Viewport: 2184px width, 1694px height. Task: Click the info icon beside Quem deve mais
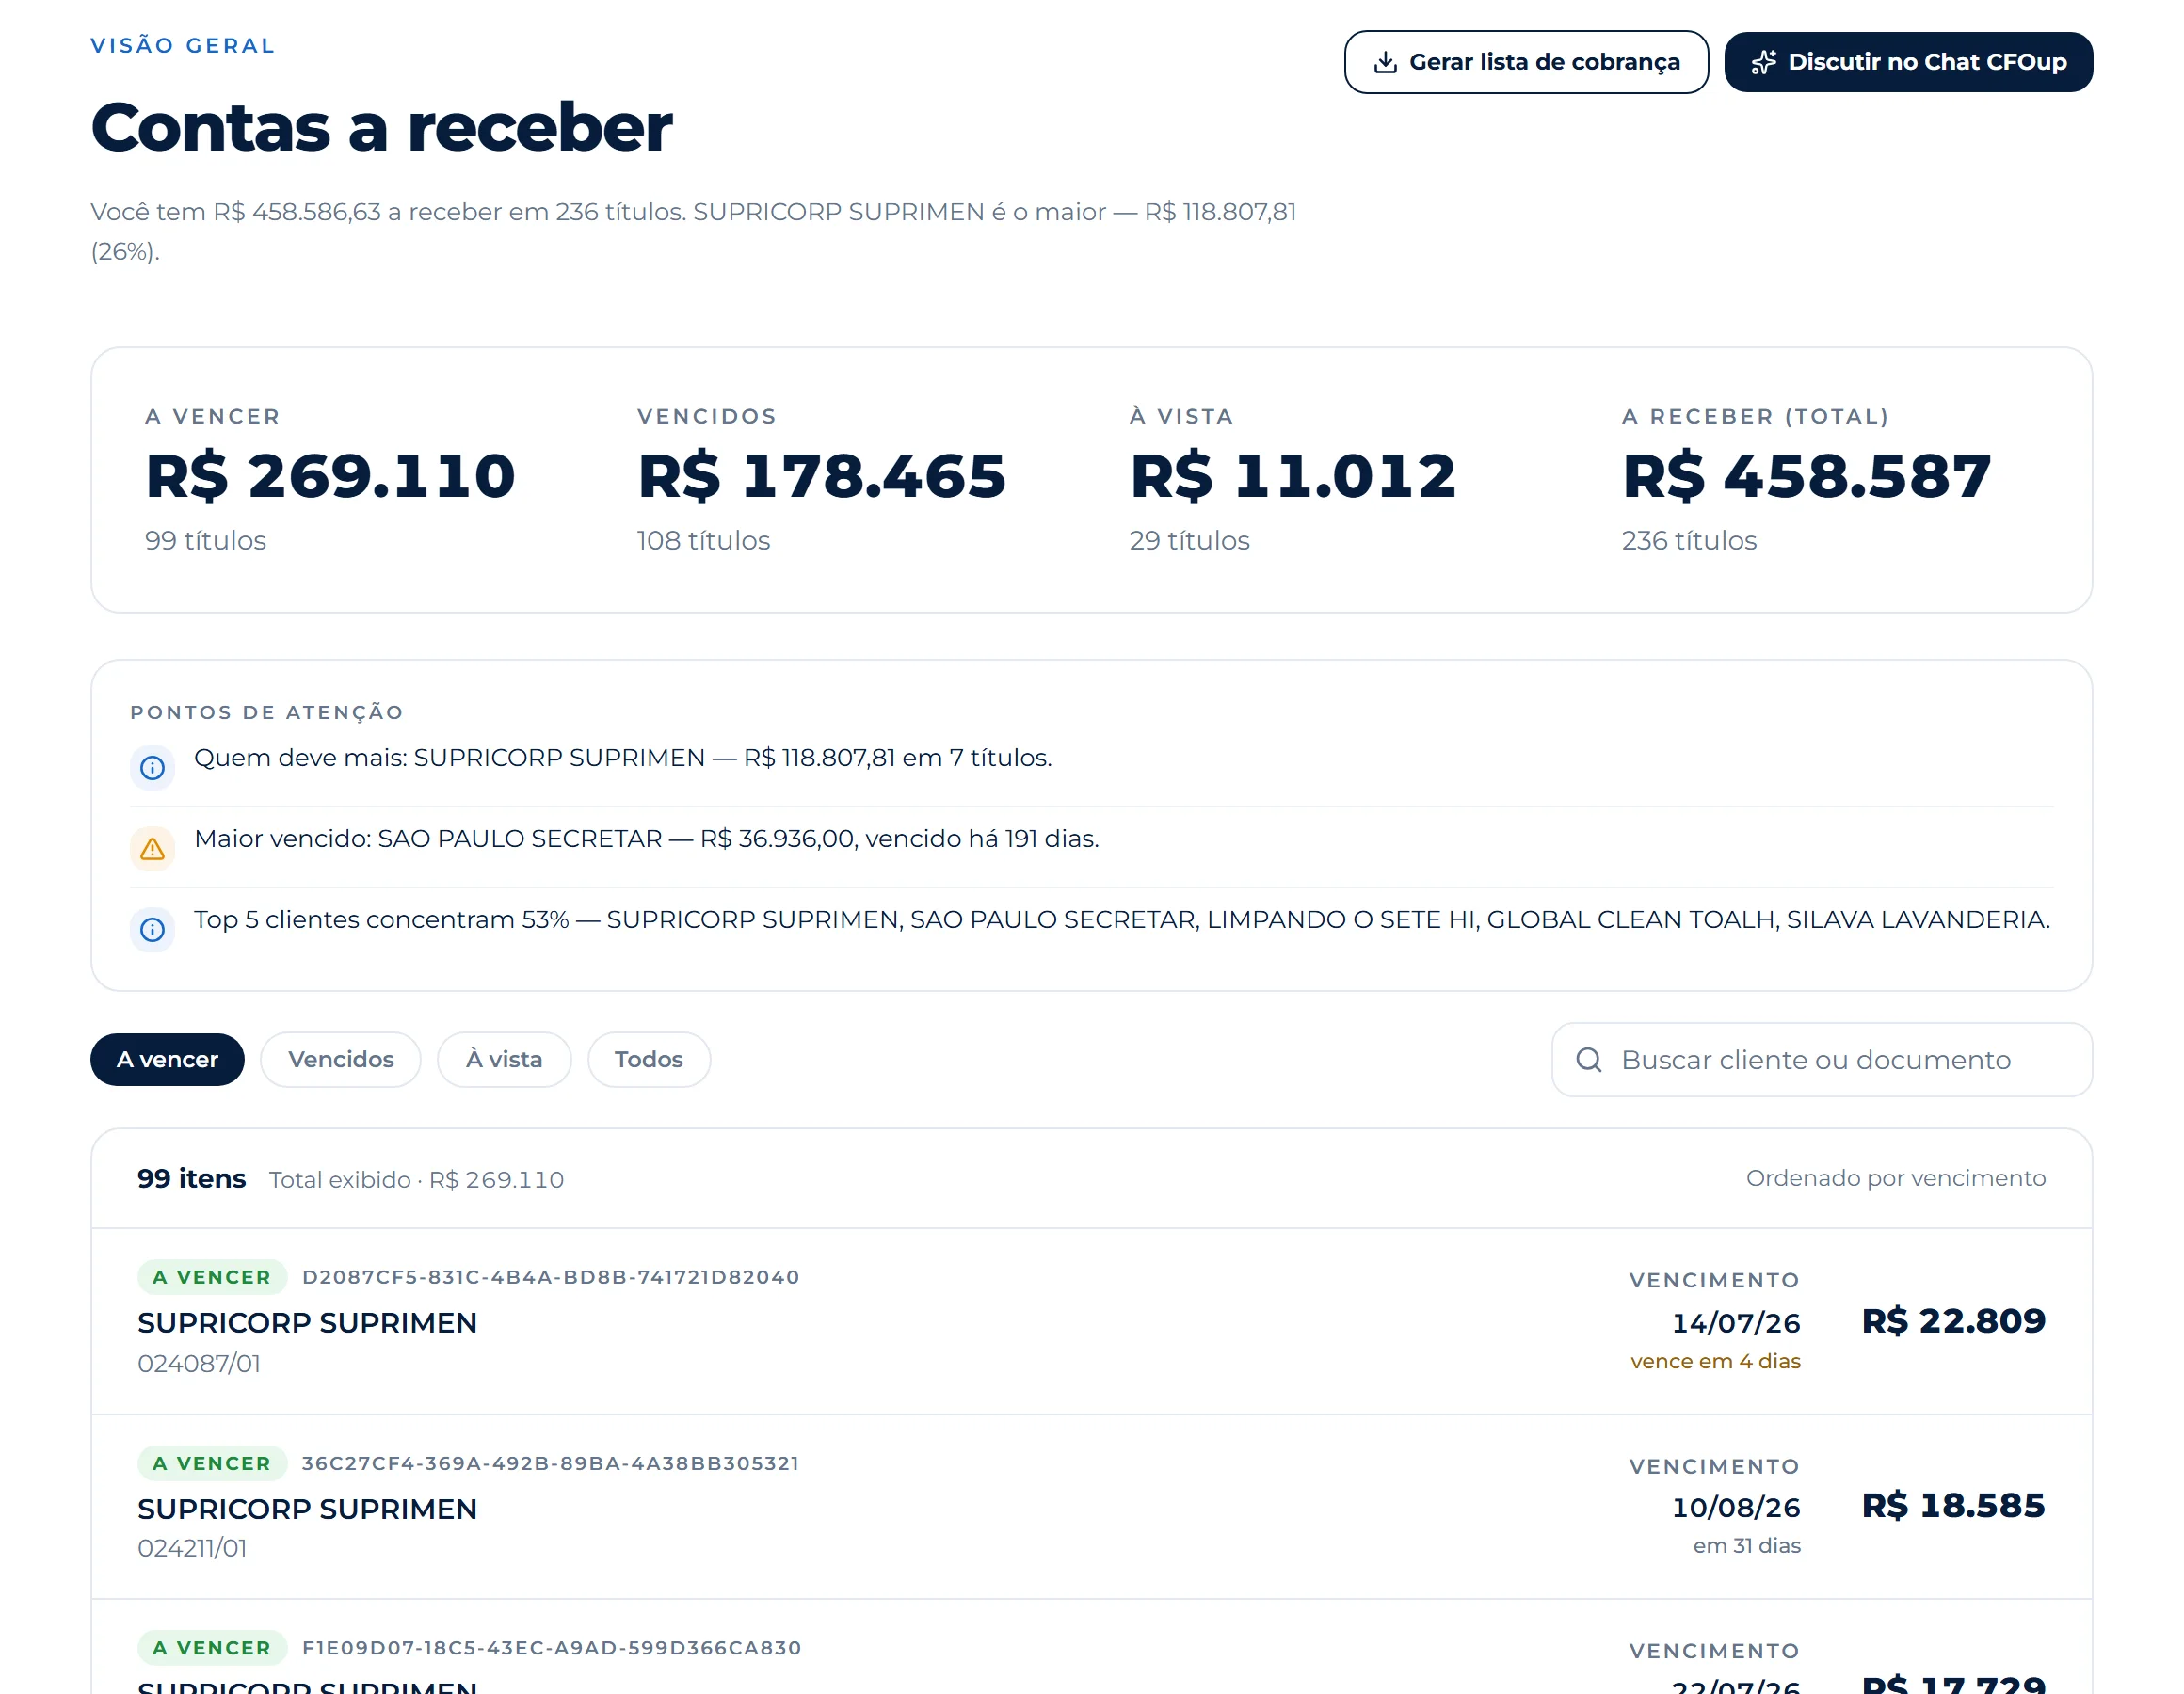pyautogui.click(x=152, y=768)
